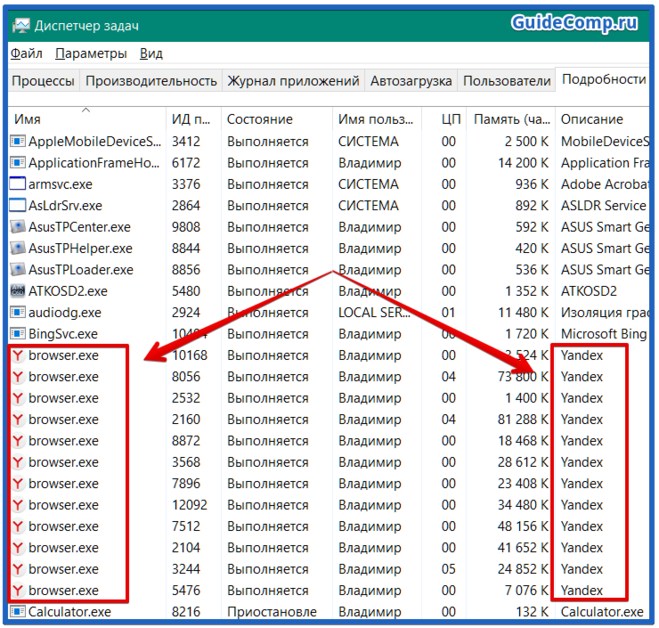Screen dimensions: 659x628
Task: Open the Параметры menu
Action: tap(91, 53)
